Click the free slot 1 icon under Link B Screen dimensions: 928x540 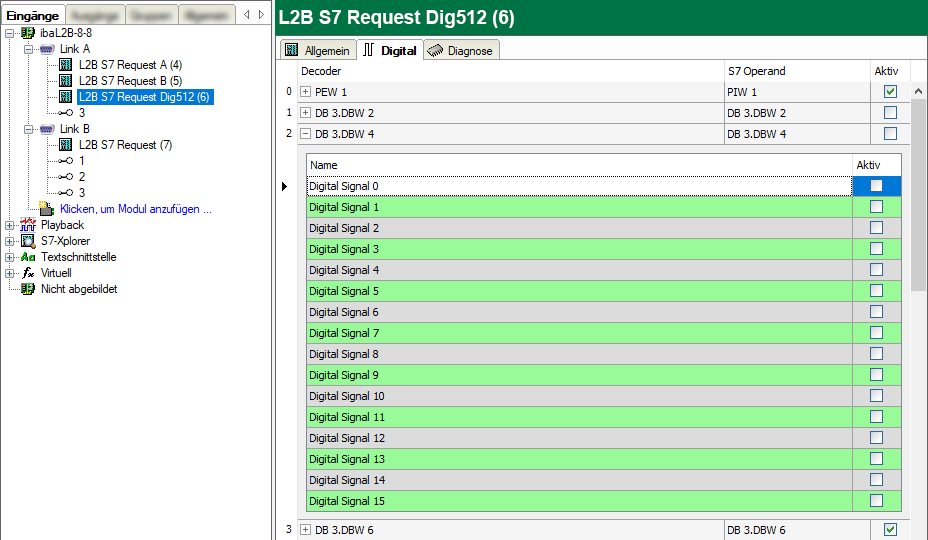click(66, 160)
